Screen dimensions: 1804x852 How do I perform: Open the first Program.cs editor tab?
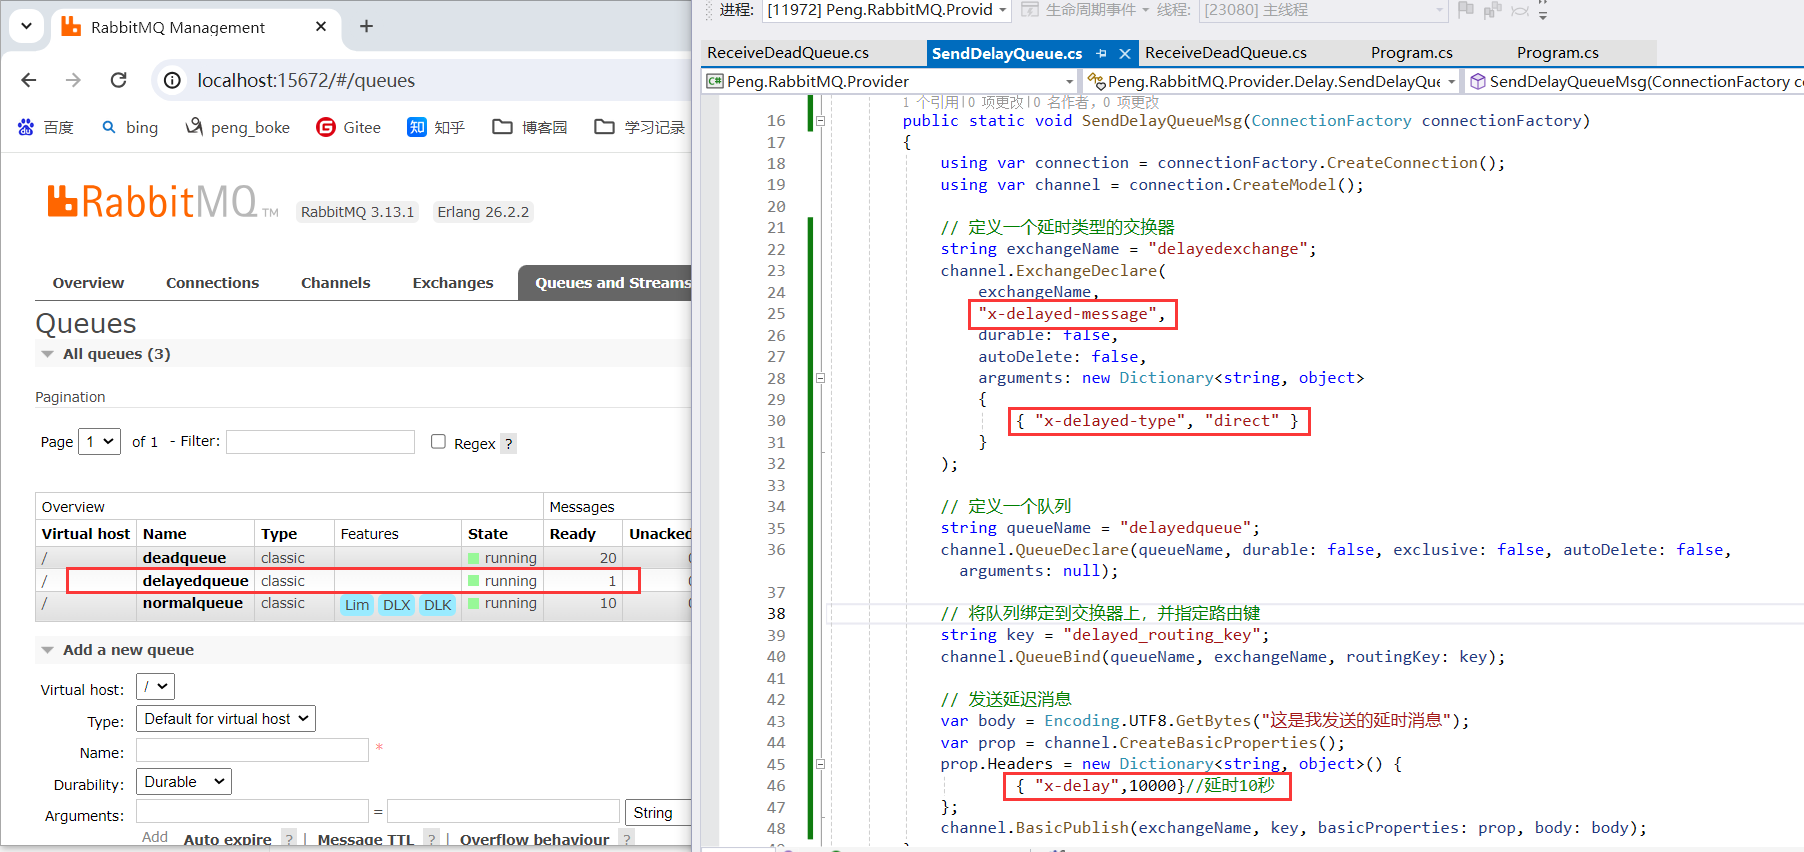pyautogui.click(x=1411, y=53)
